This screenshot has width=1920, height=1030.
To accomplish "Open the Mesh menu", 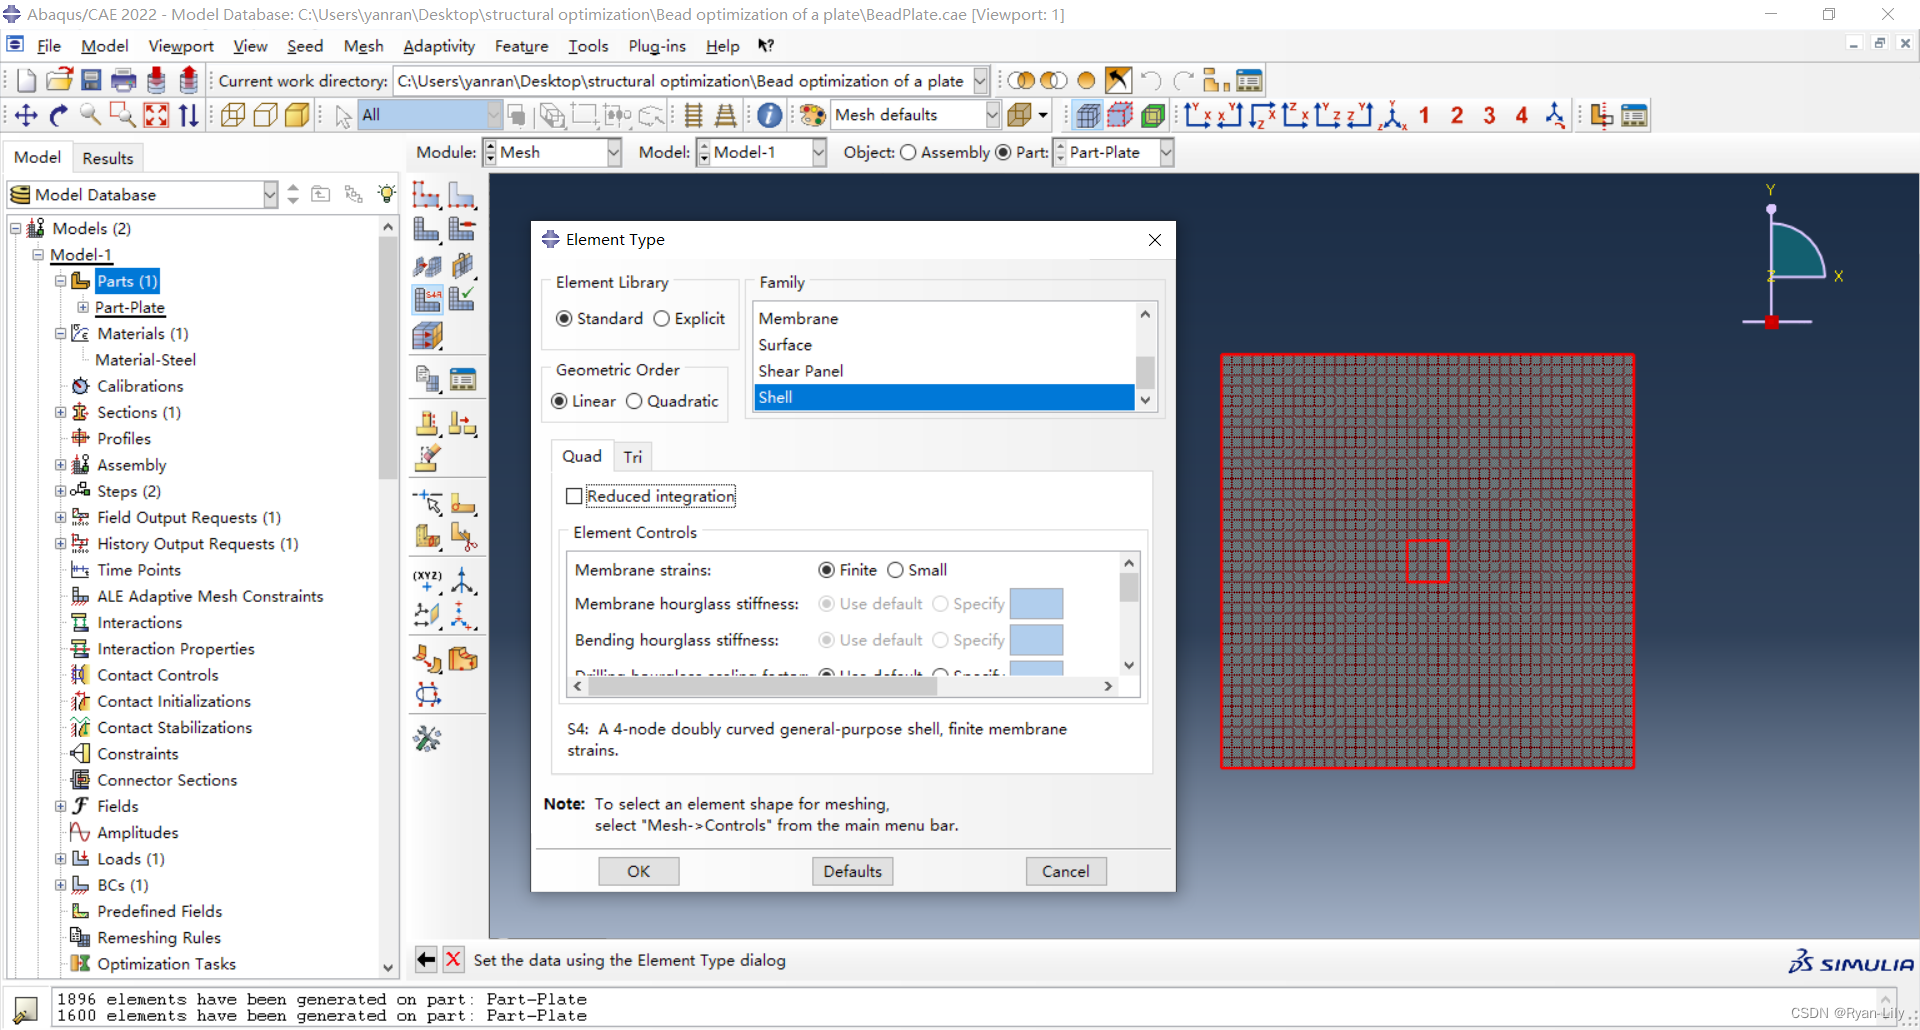I will coord(363,46).
